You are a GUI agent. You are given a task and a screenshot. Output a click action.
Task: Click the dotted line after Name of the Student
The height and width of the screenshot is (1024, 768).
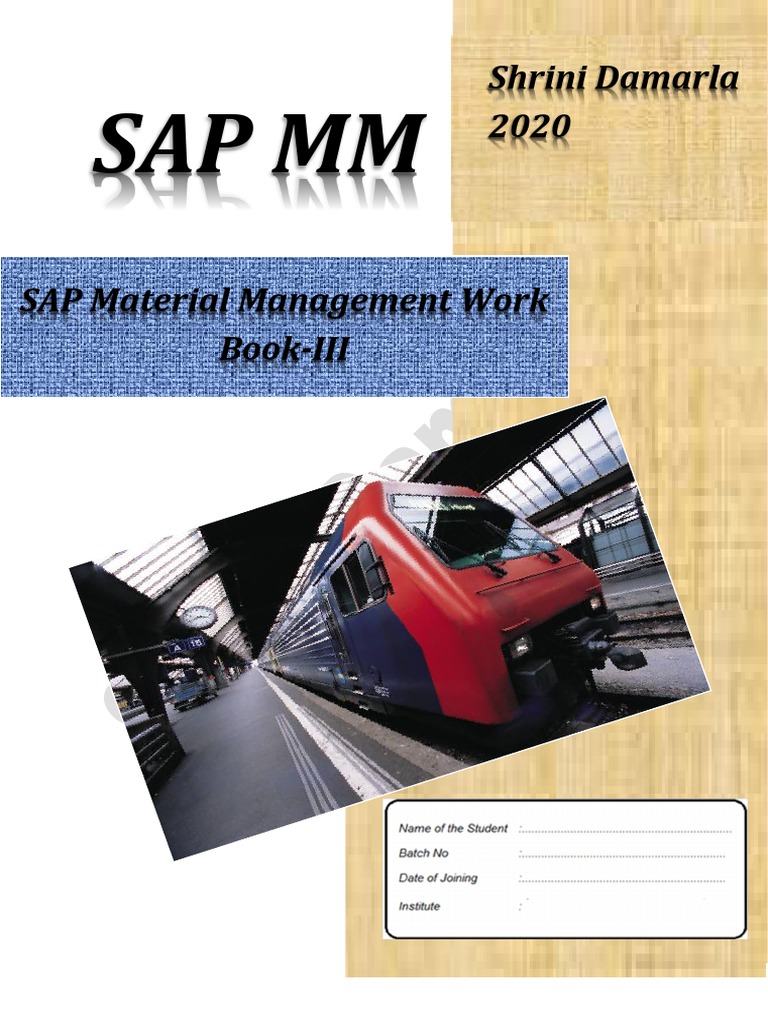[x=626, y=831]
